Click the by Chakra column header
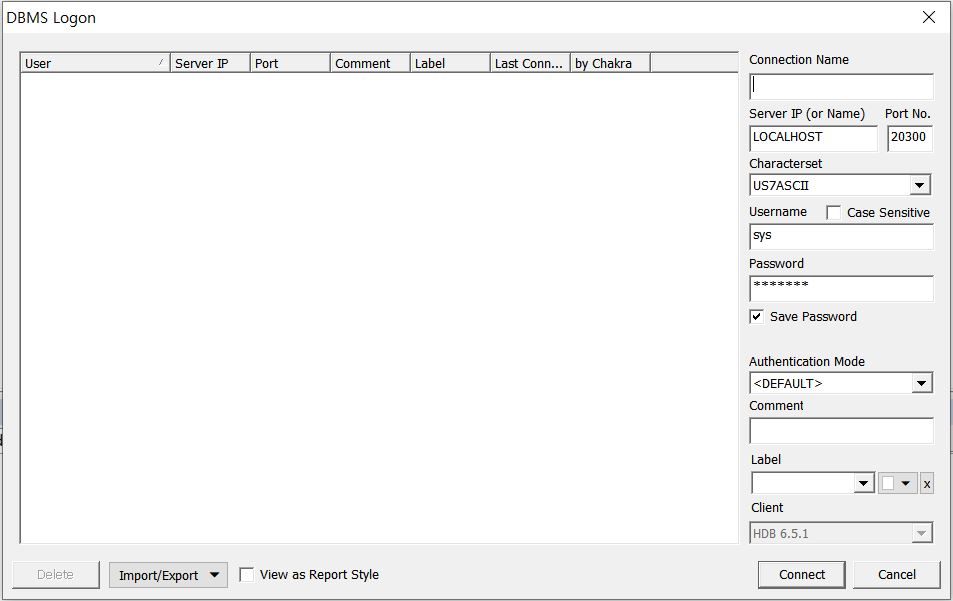Image resolution: width=953 pixels, height=601 pixels. click(610, 64)
